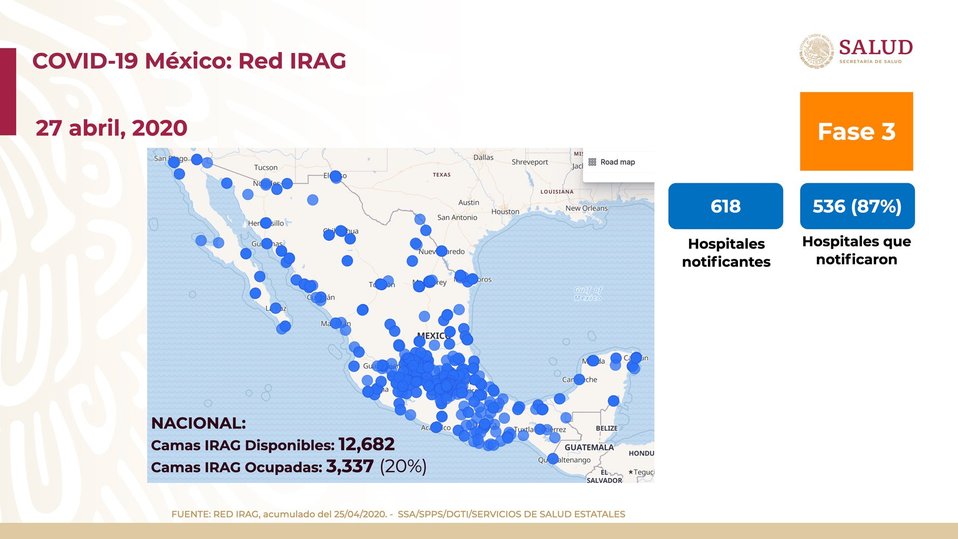
Task: Click the hospital marker at Hermosillo
Action: click(x=266, y=223)
